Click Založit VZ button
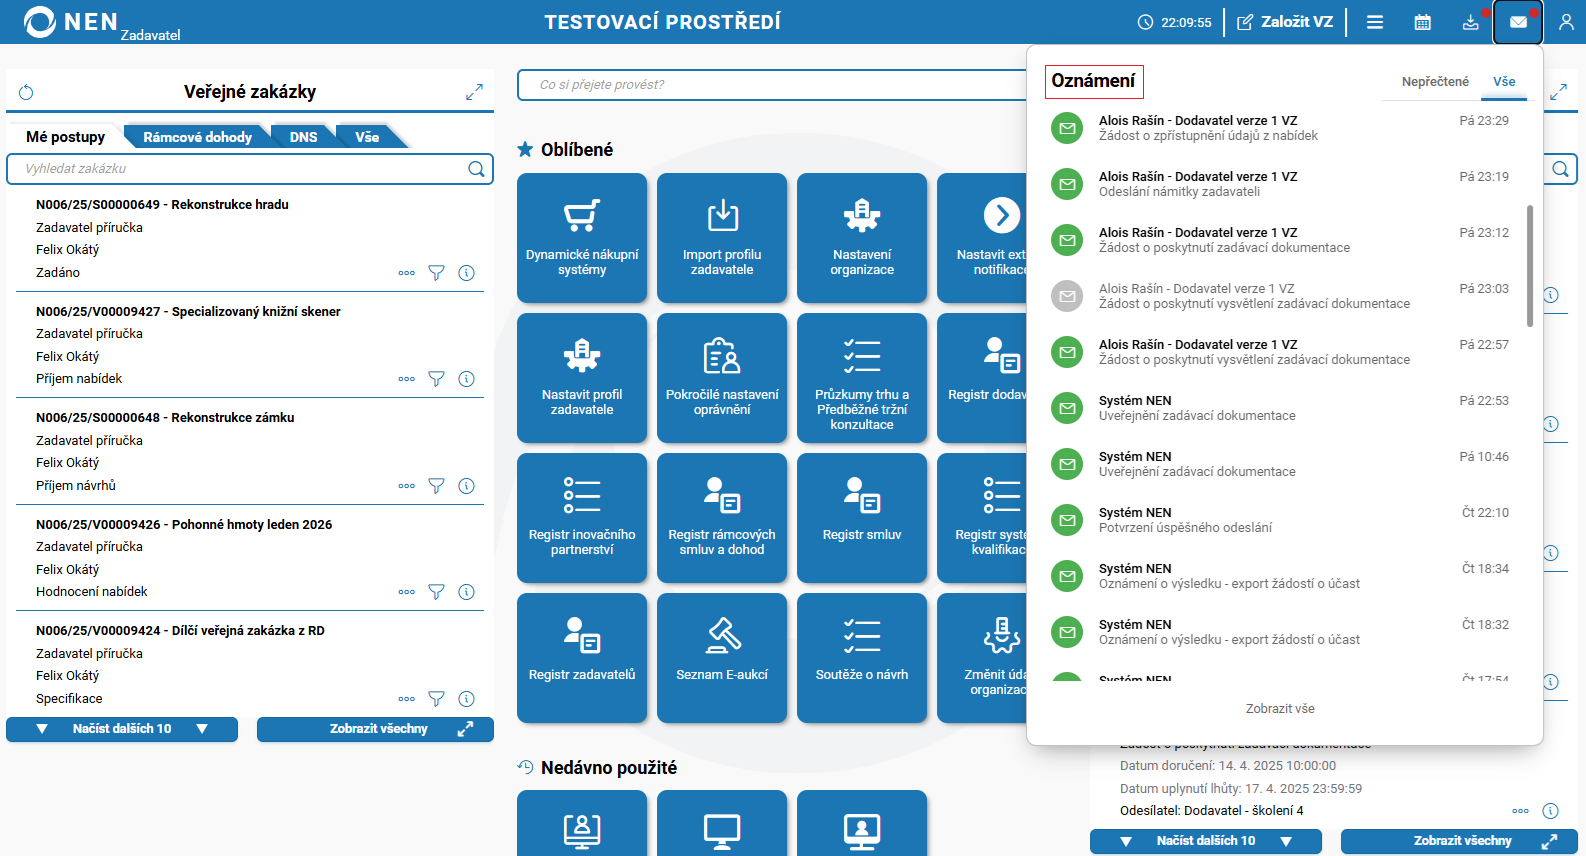This screenshot has width=1586, height=856. pyautogui.click(x=1285, y=22)
